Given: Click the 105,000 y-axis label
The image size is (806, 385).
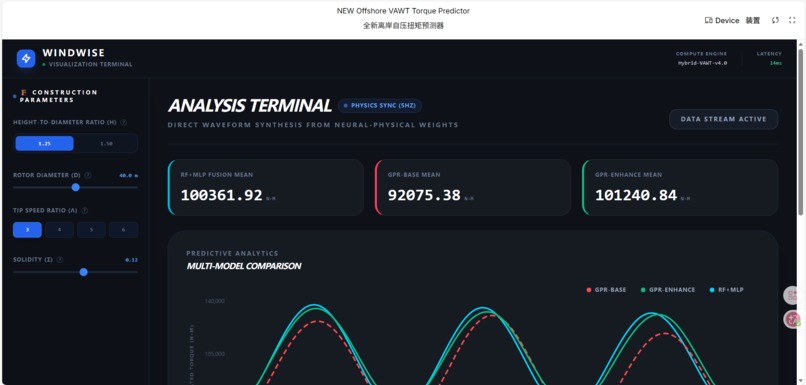Looking at the screenshot, I should point(214,354).
